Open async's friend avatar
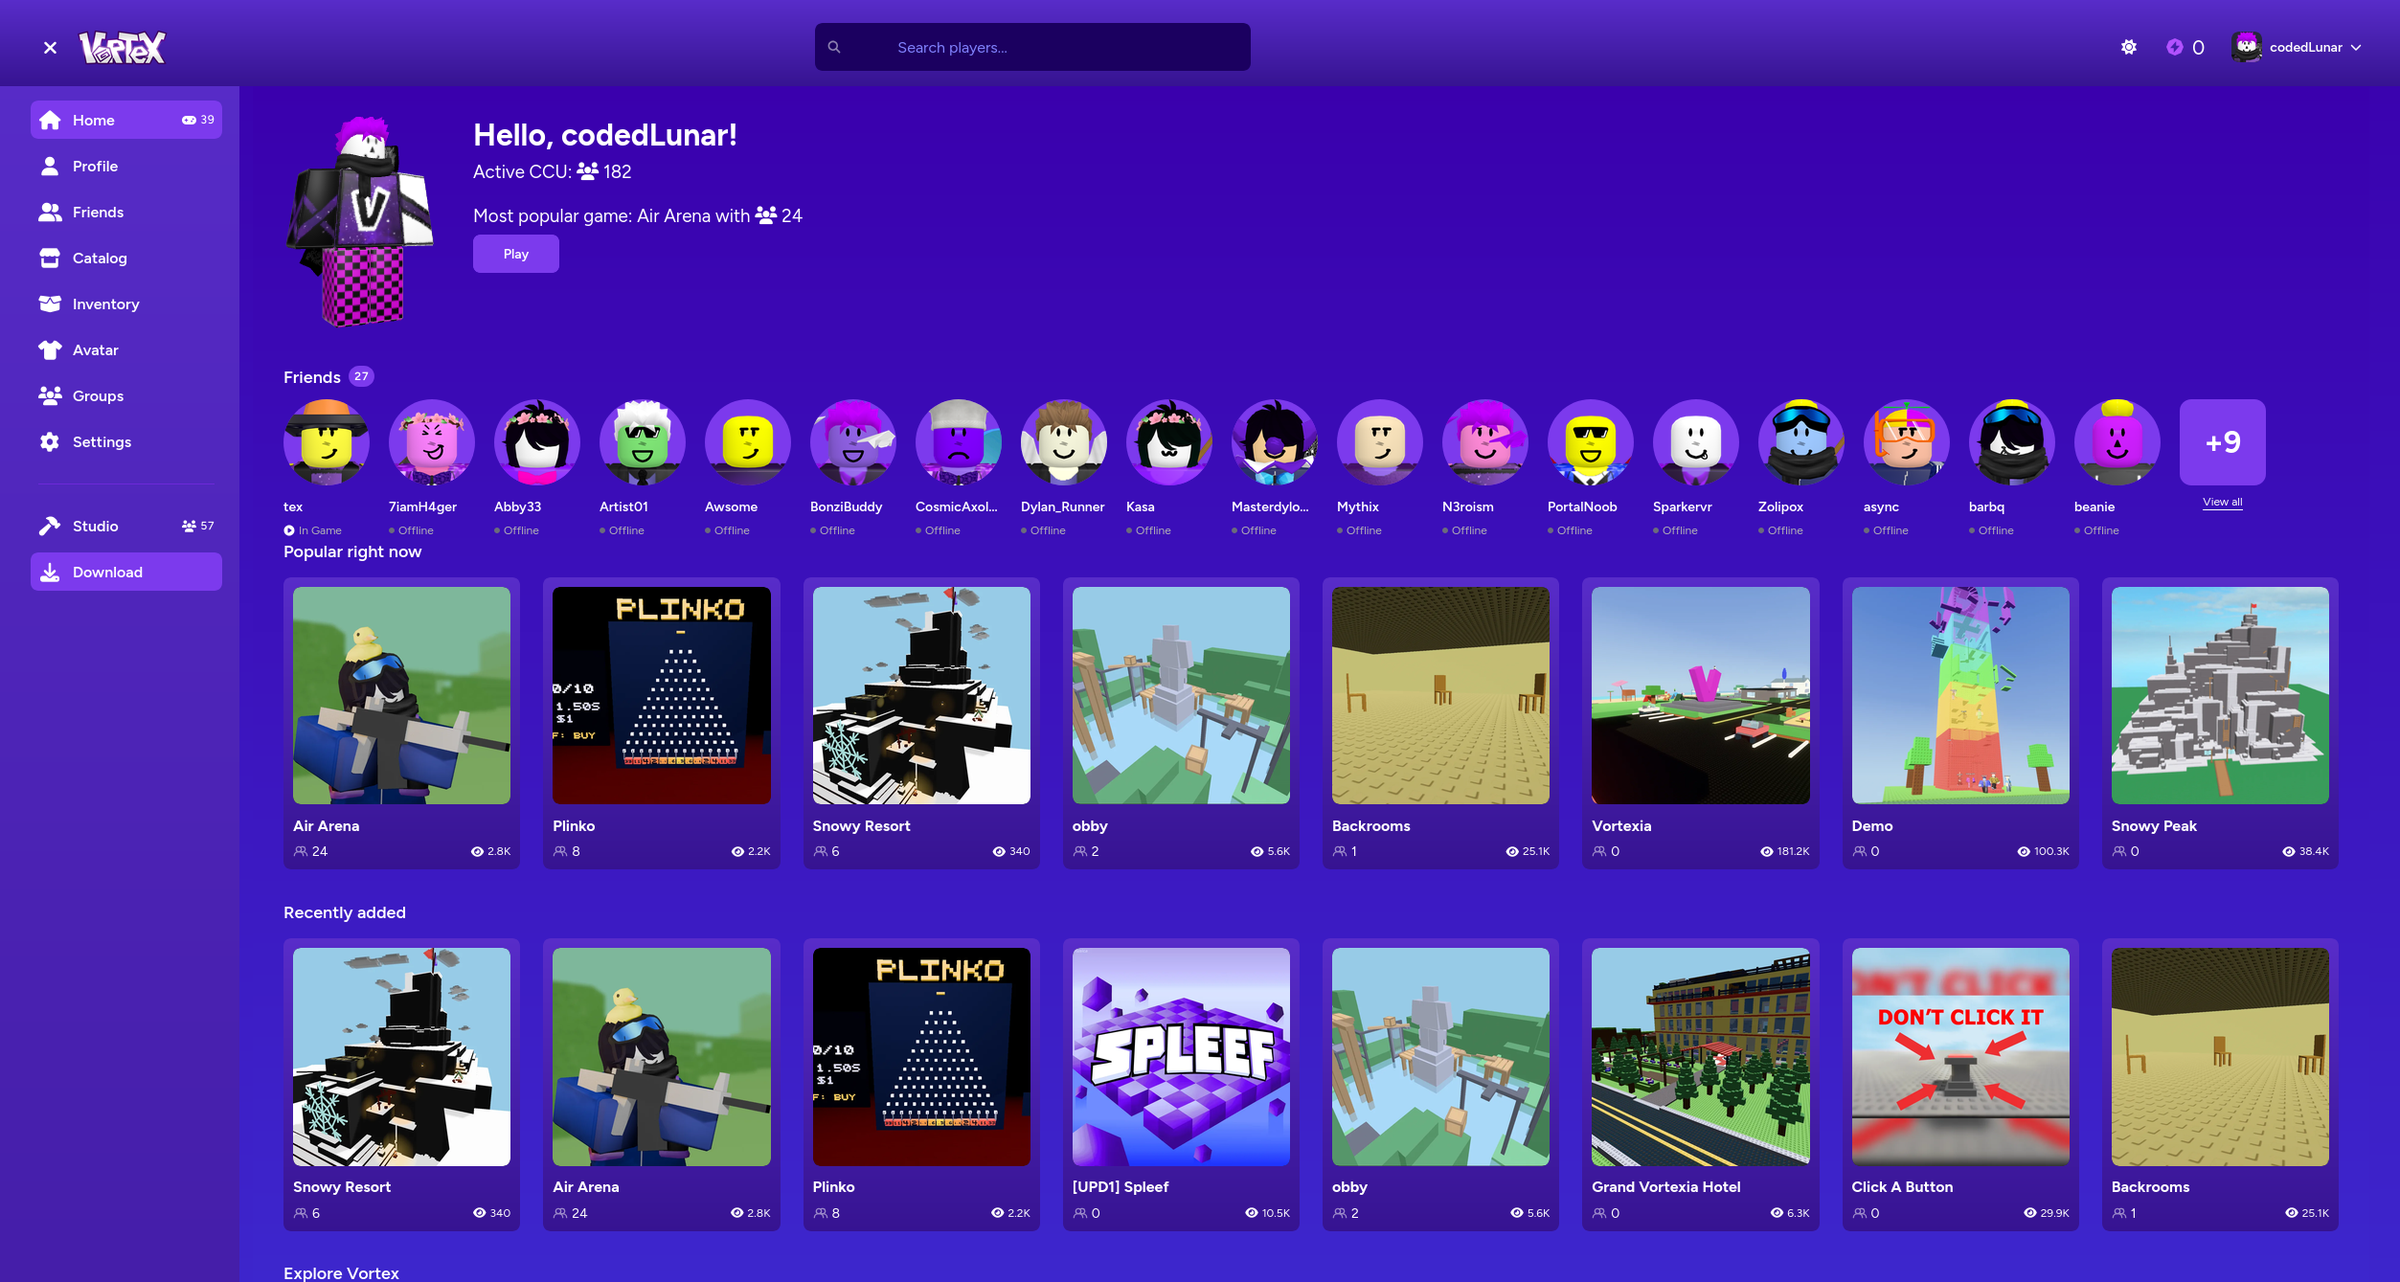 pyautogui.click(x=1906, y=442)
